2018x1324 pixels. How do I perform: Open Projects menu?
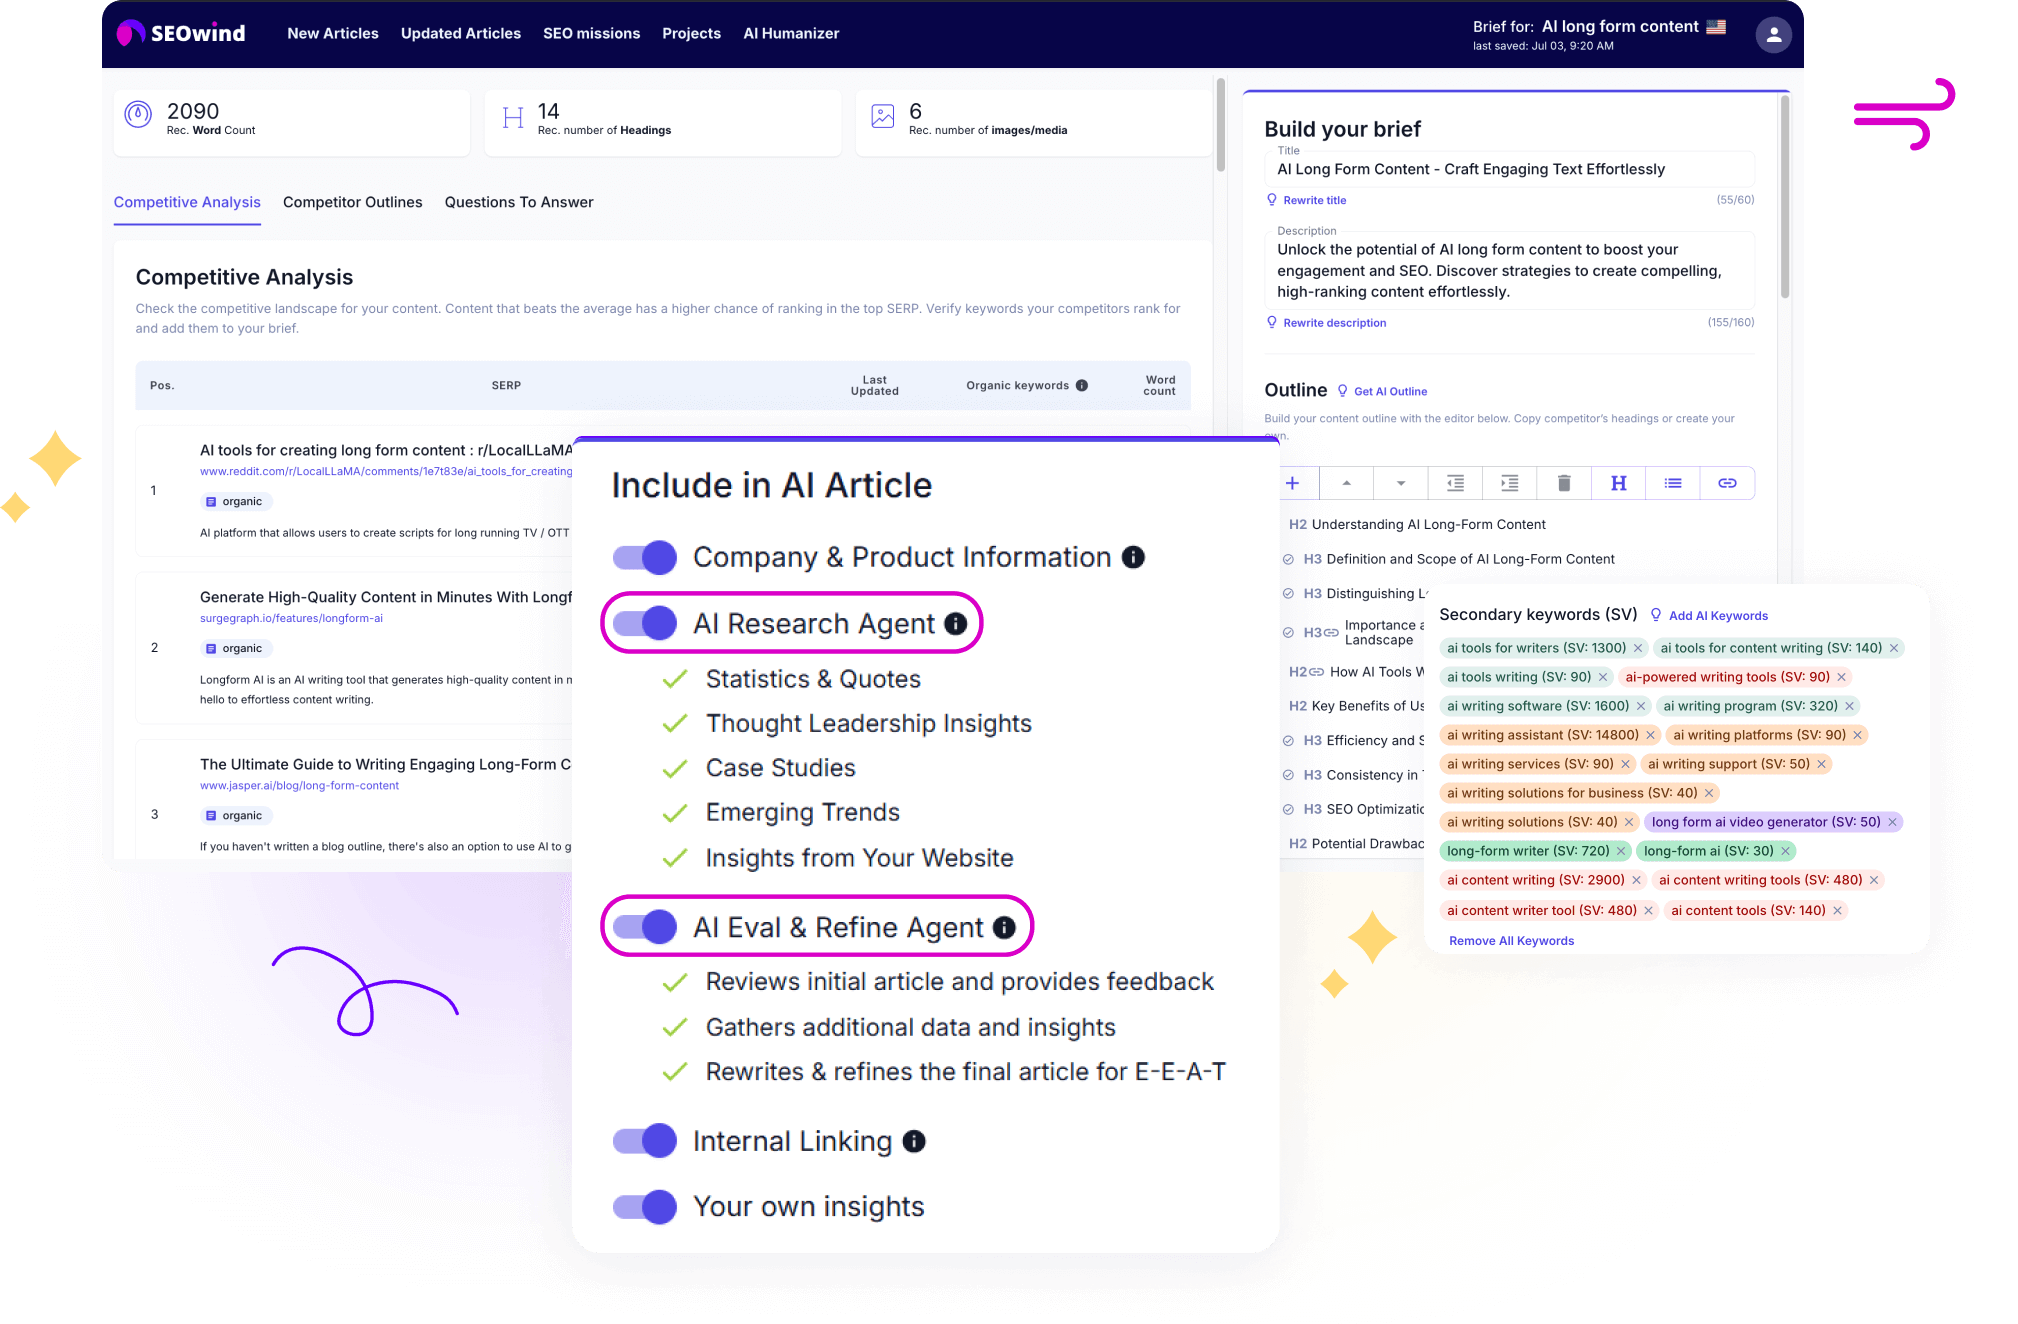coord(691,33)
